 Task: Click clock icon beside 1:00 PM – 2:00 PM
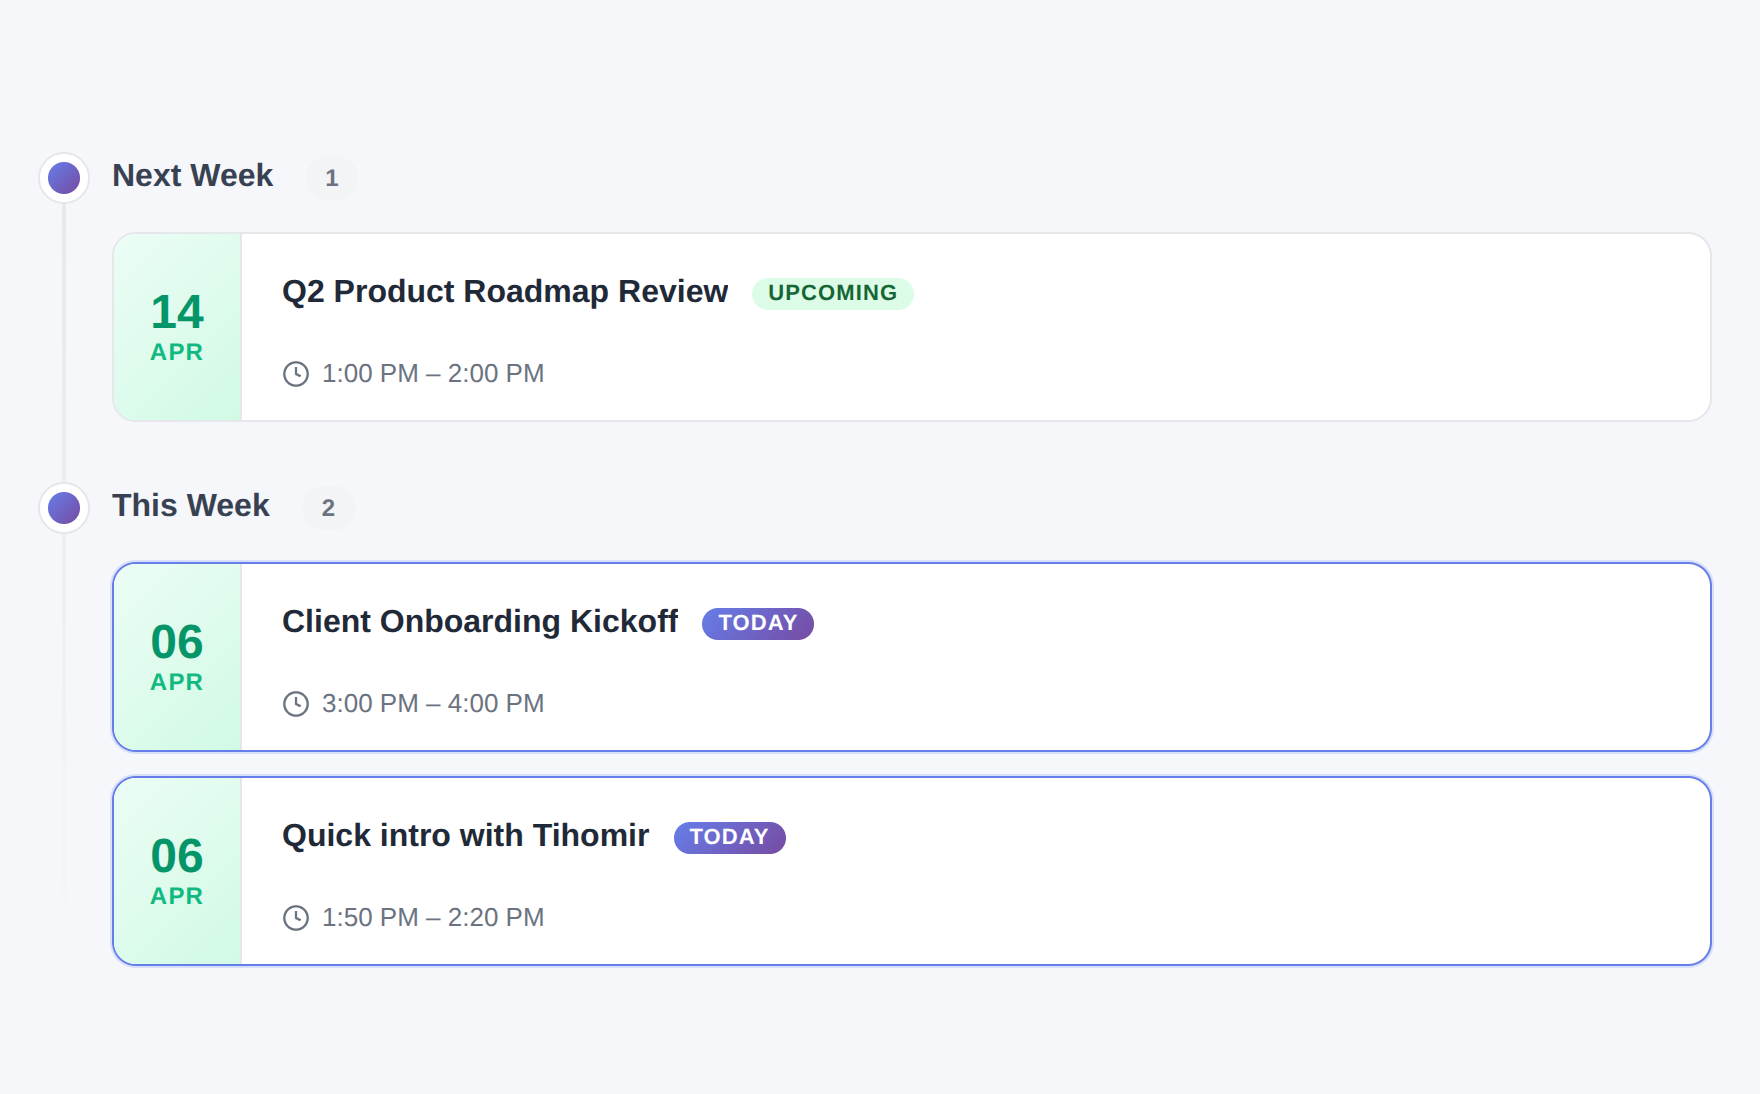pyautogui.click(x=296, y=374)
